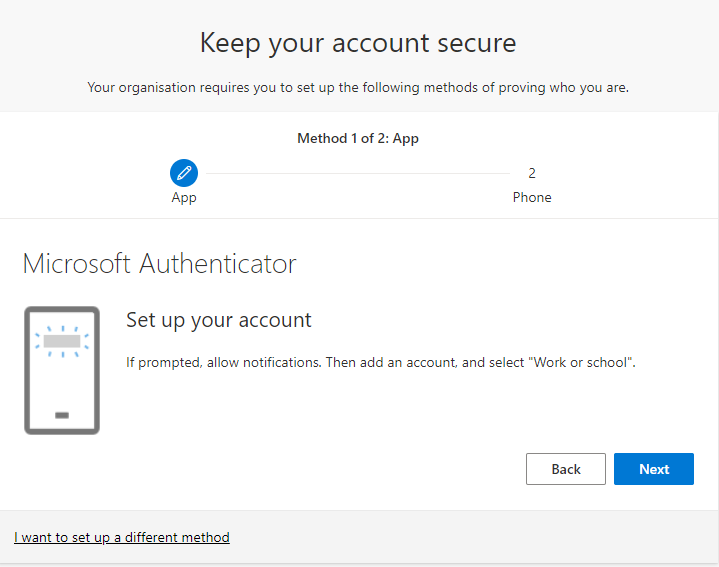719x567 pixels.
Task: Click 'Set up your account' subheading
Action: coord(219,320)
